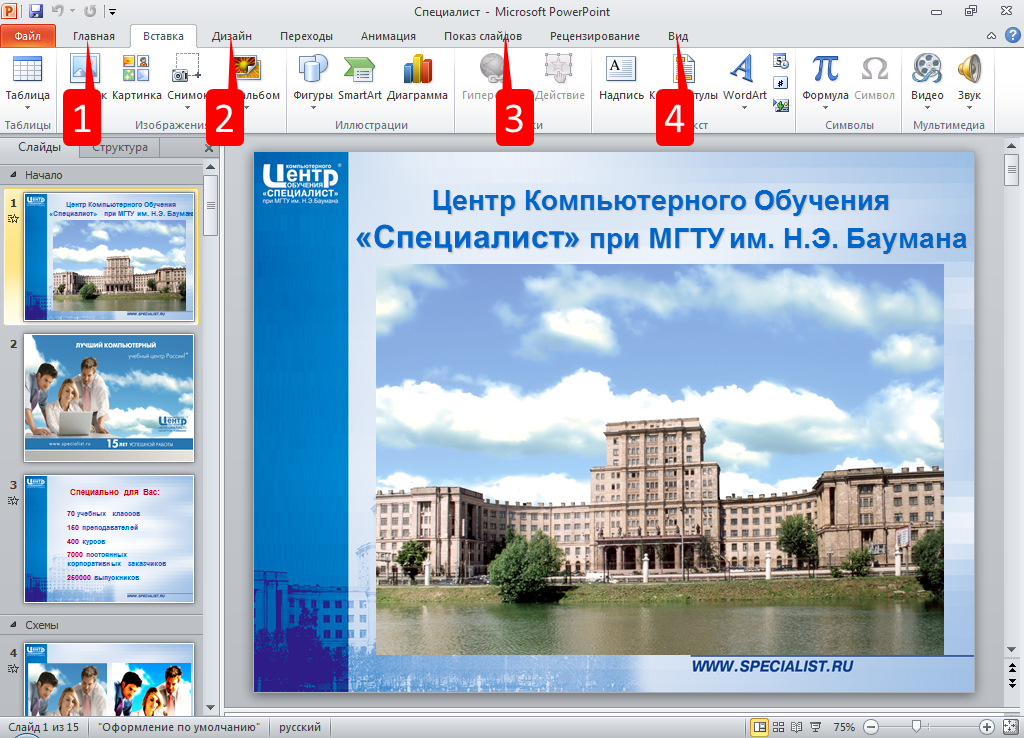
Task: Open the Видео insert dropdown
Action: (x=927, y=107)
